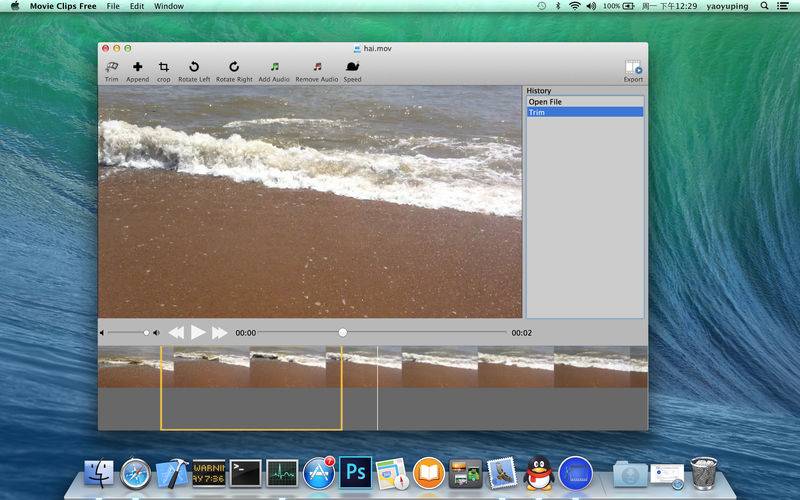
Task: Click the 00:02 end time label
Action: pos(521,333)
